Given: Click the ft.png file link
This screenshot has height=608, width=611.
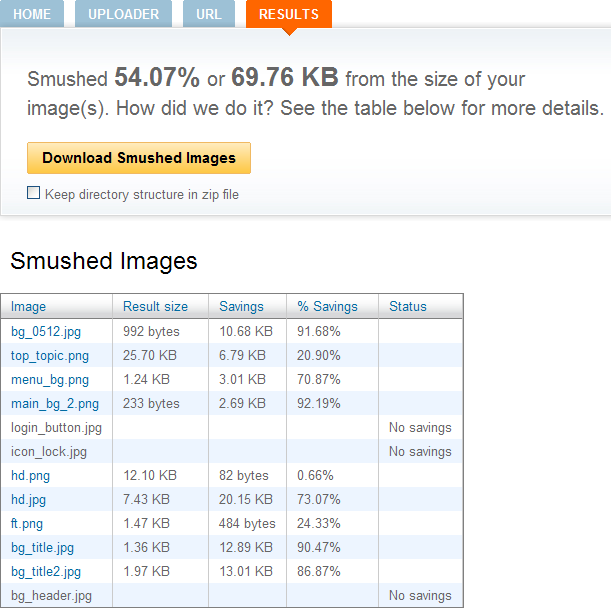Looking at the screenshot, I should click(x=27, y=523).
